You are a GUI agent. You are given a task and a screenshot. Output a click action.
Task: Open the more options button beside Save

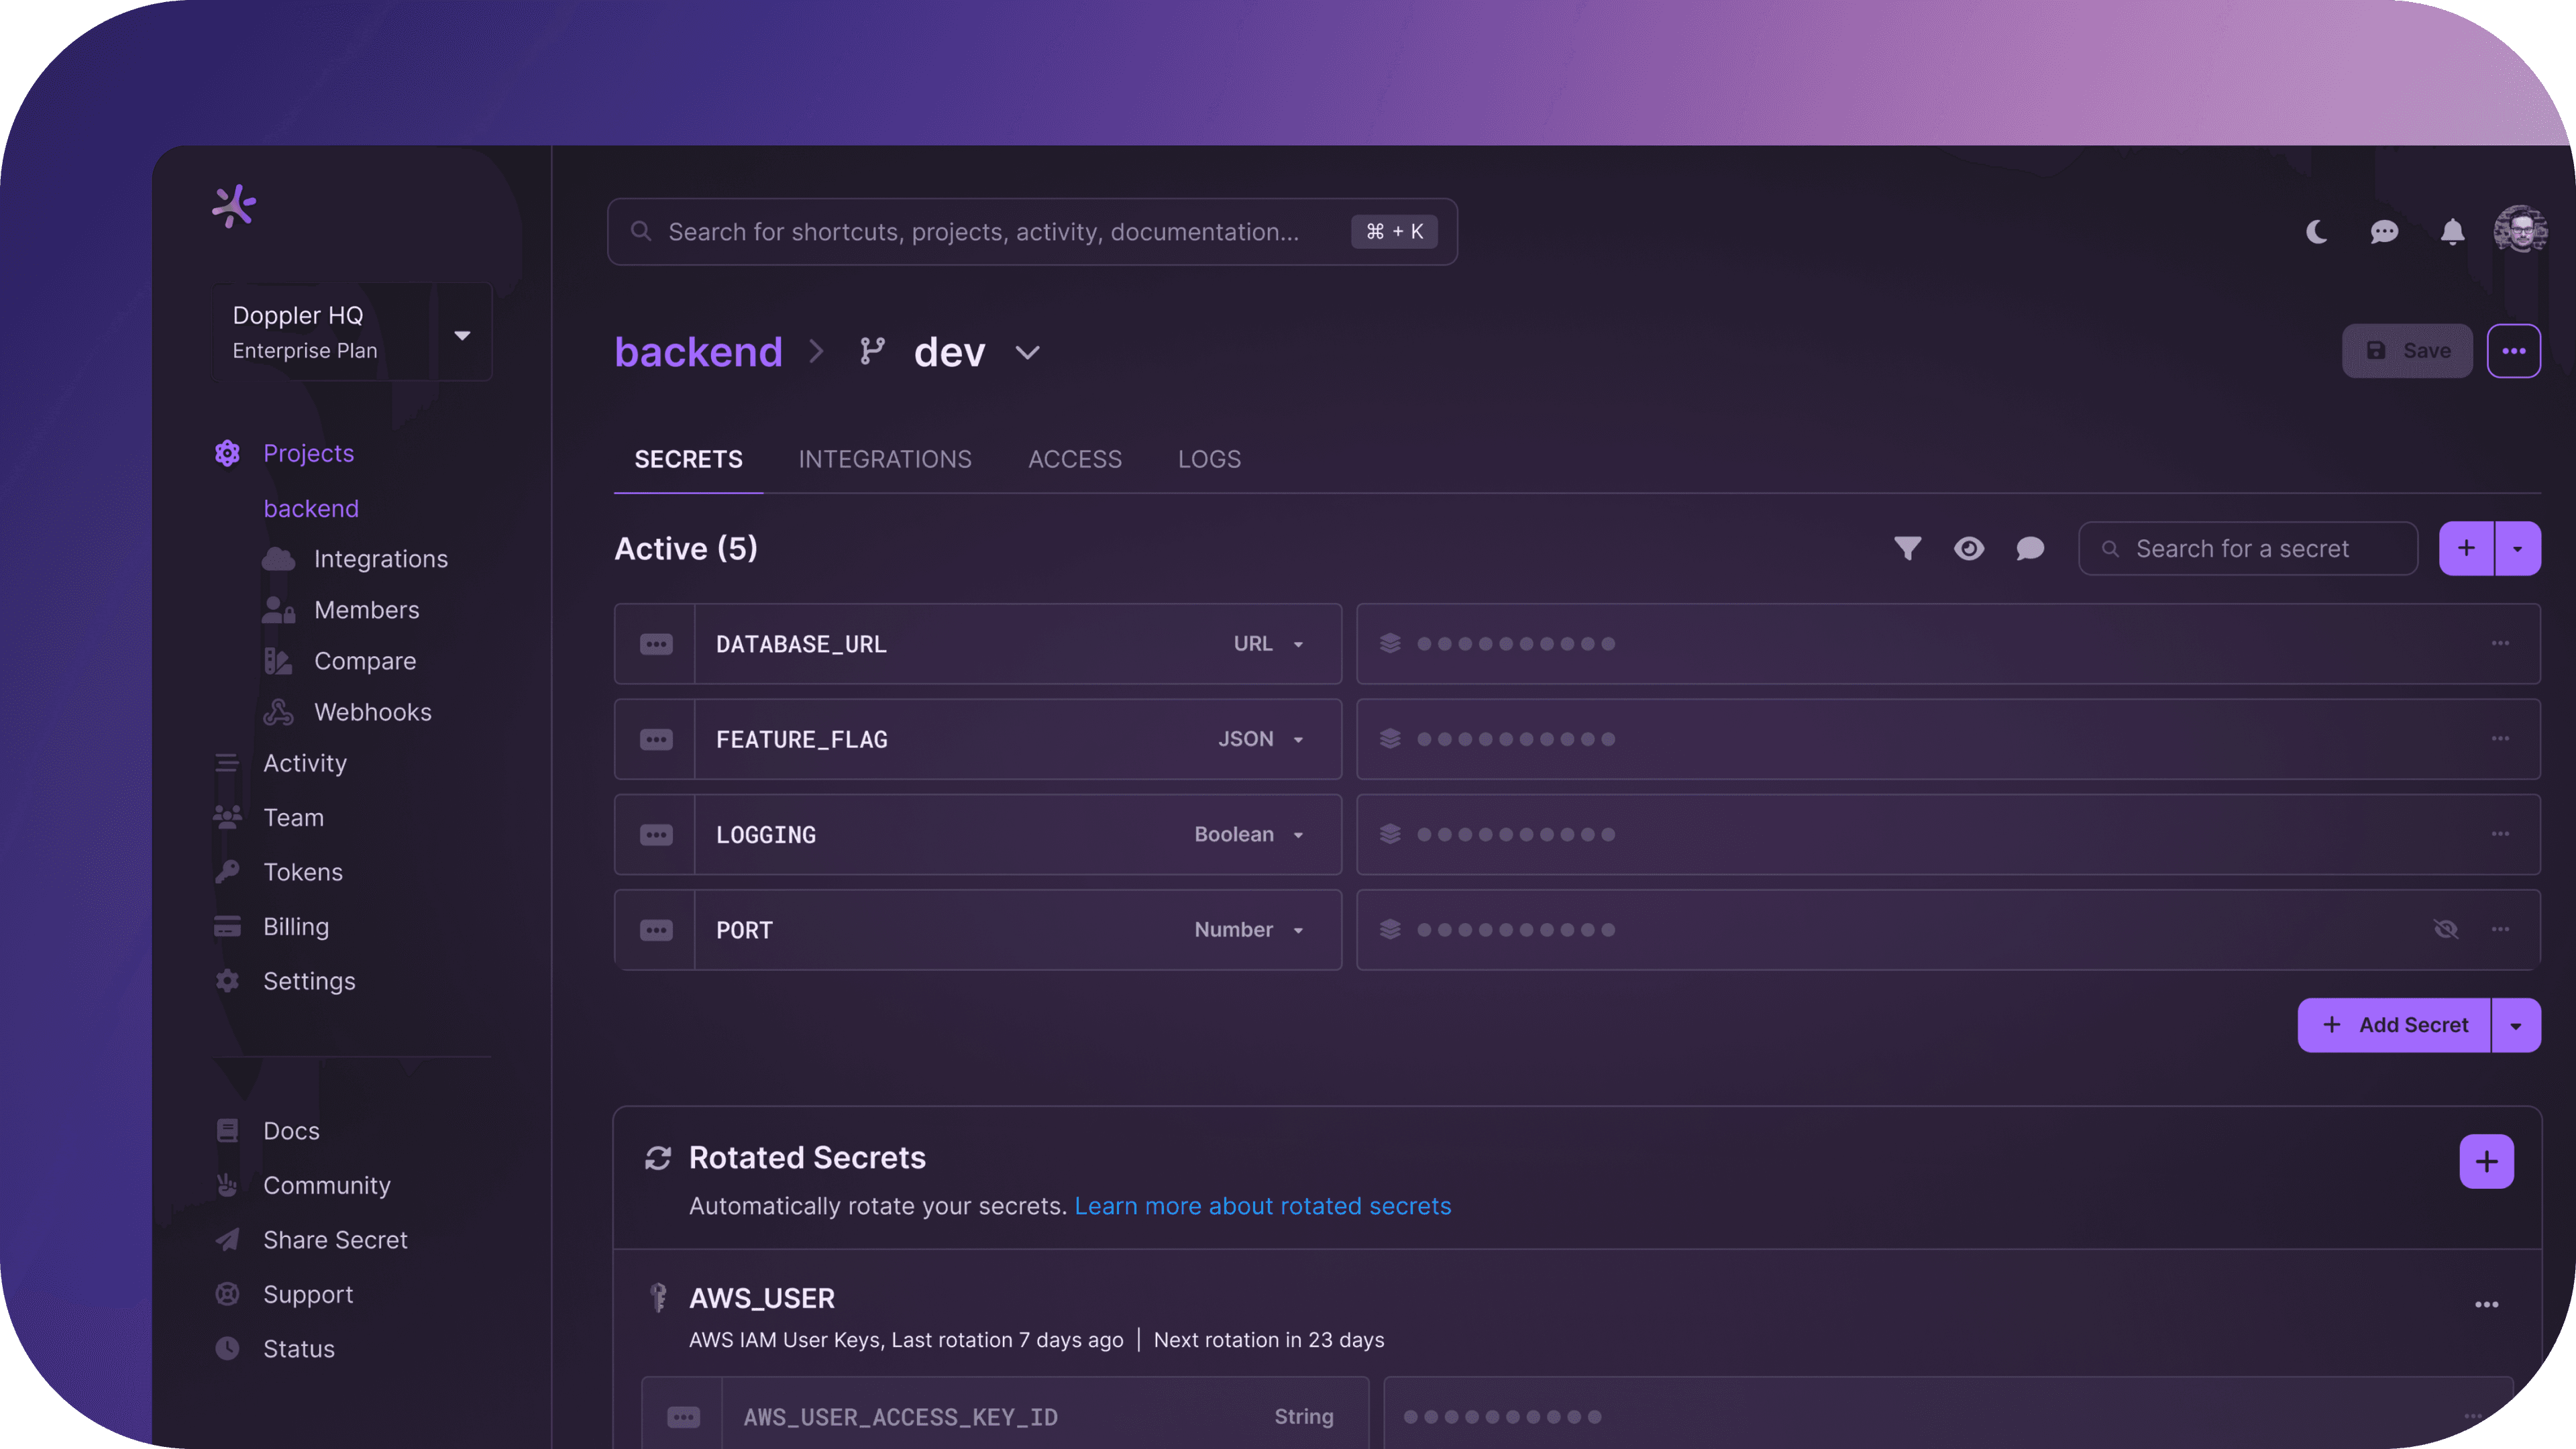tap(2514, 351)
